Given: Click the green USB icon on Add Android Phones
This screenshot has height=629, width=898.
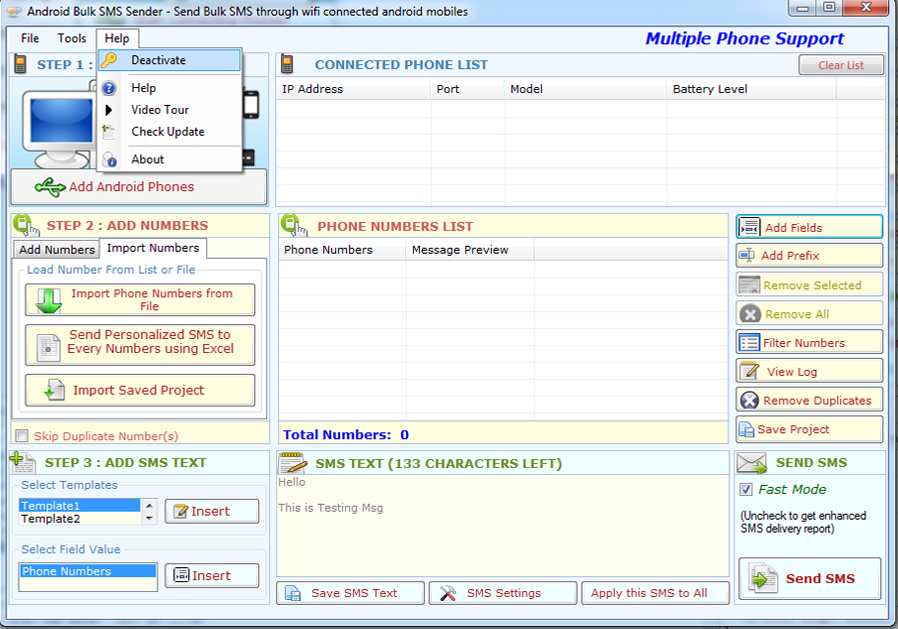Looking at the screenshot, I should (50, 187).
